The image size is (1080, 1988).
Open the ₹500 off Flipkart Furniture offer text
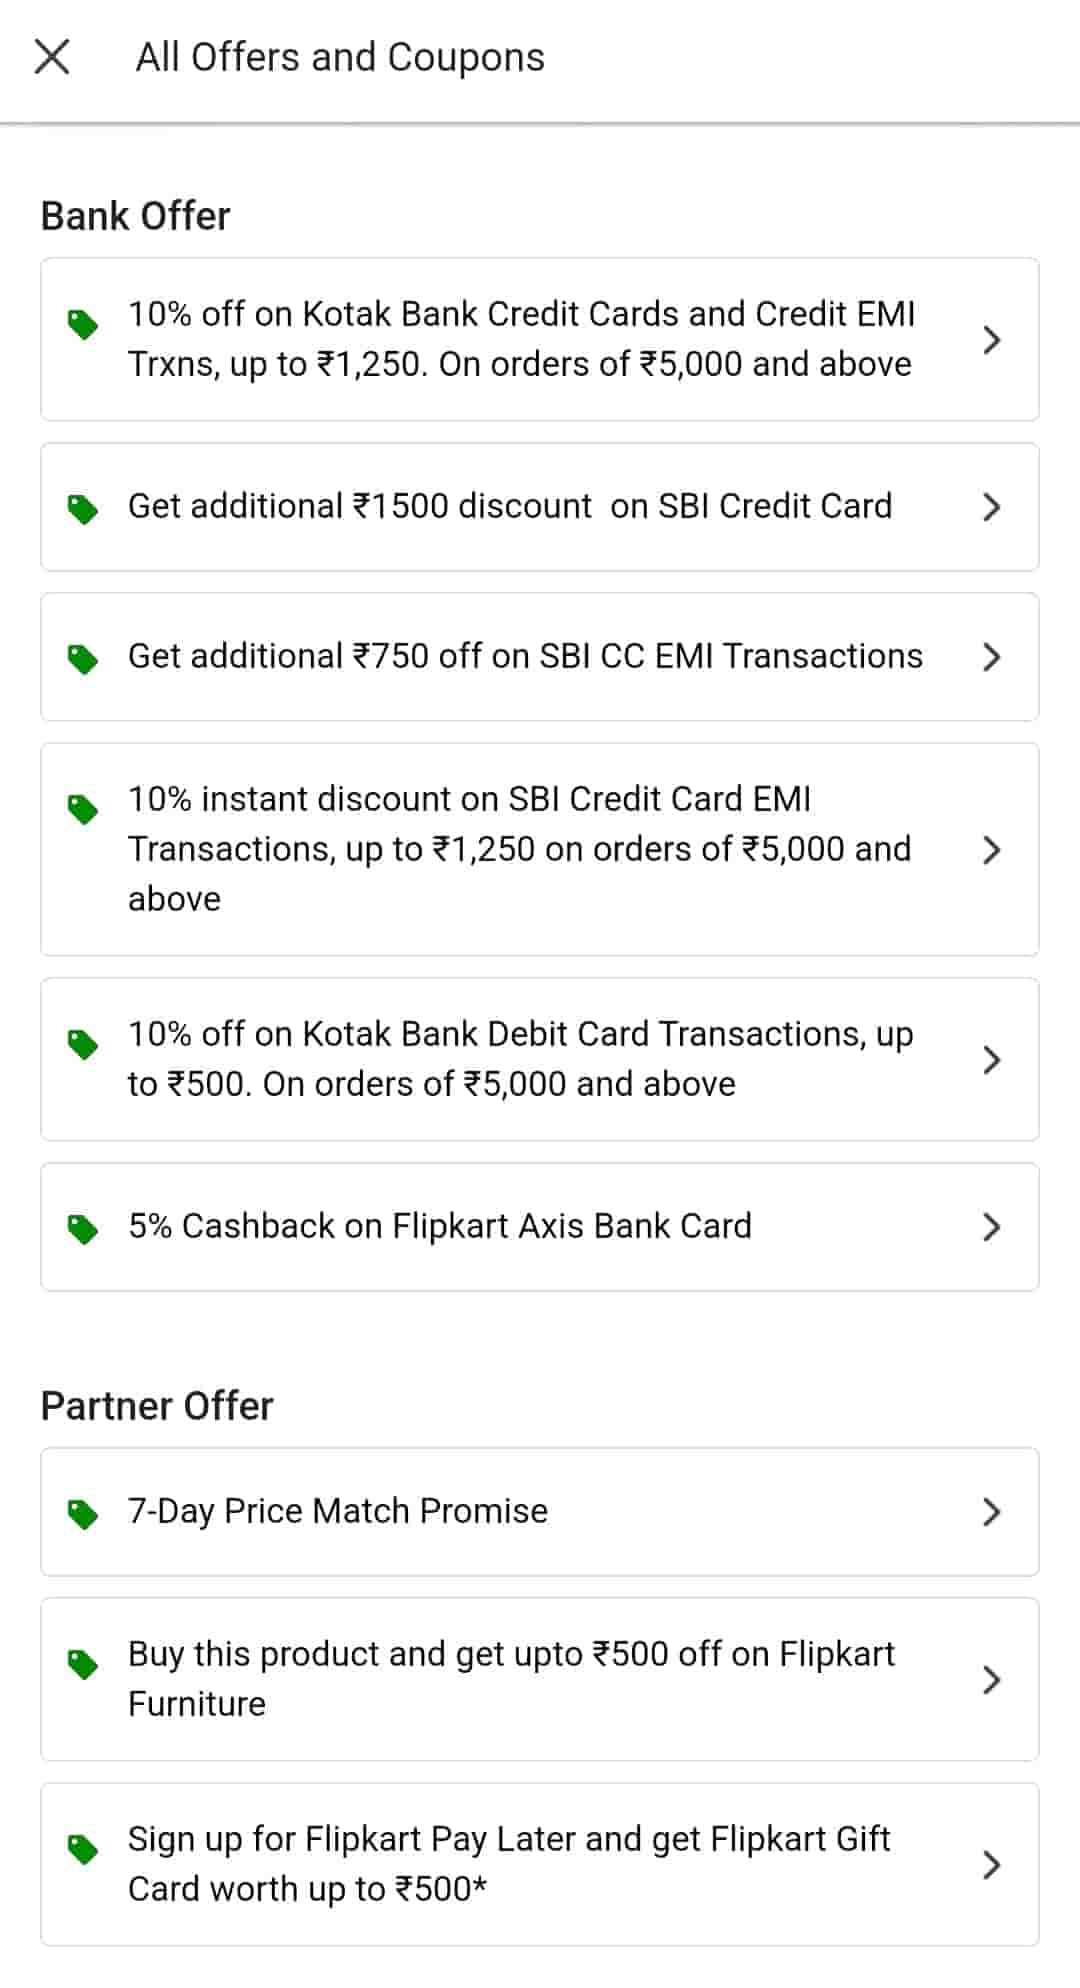(511, 1679)
